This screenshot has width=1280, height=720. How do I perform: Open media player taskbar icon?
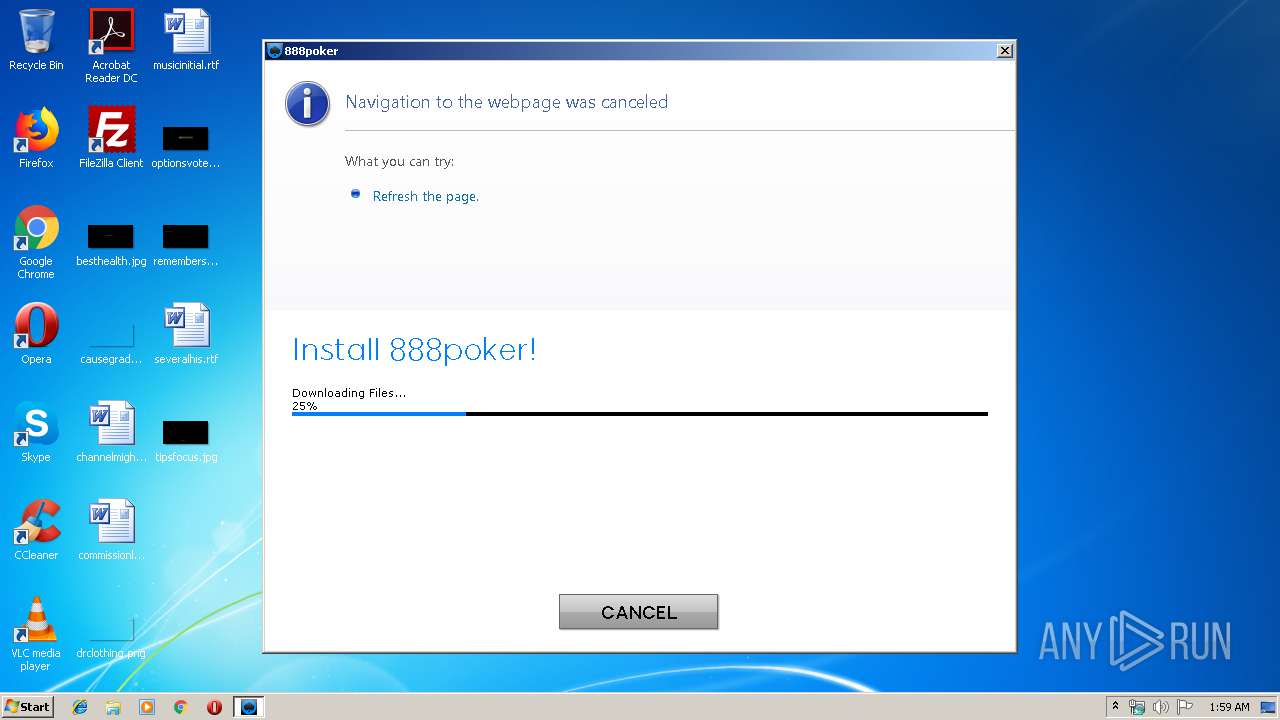(x=147, y=707)
